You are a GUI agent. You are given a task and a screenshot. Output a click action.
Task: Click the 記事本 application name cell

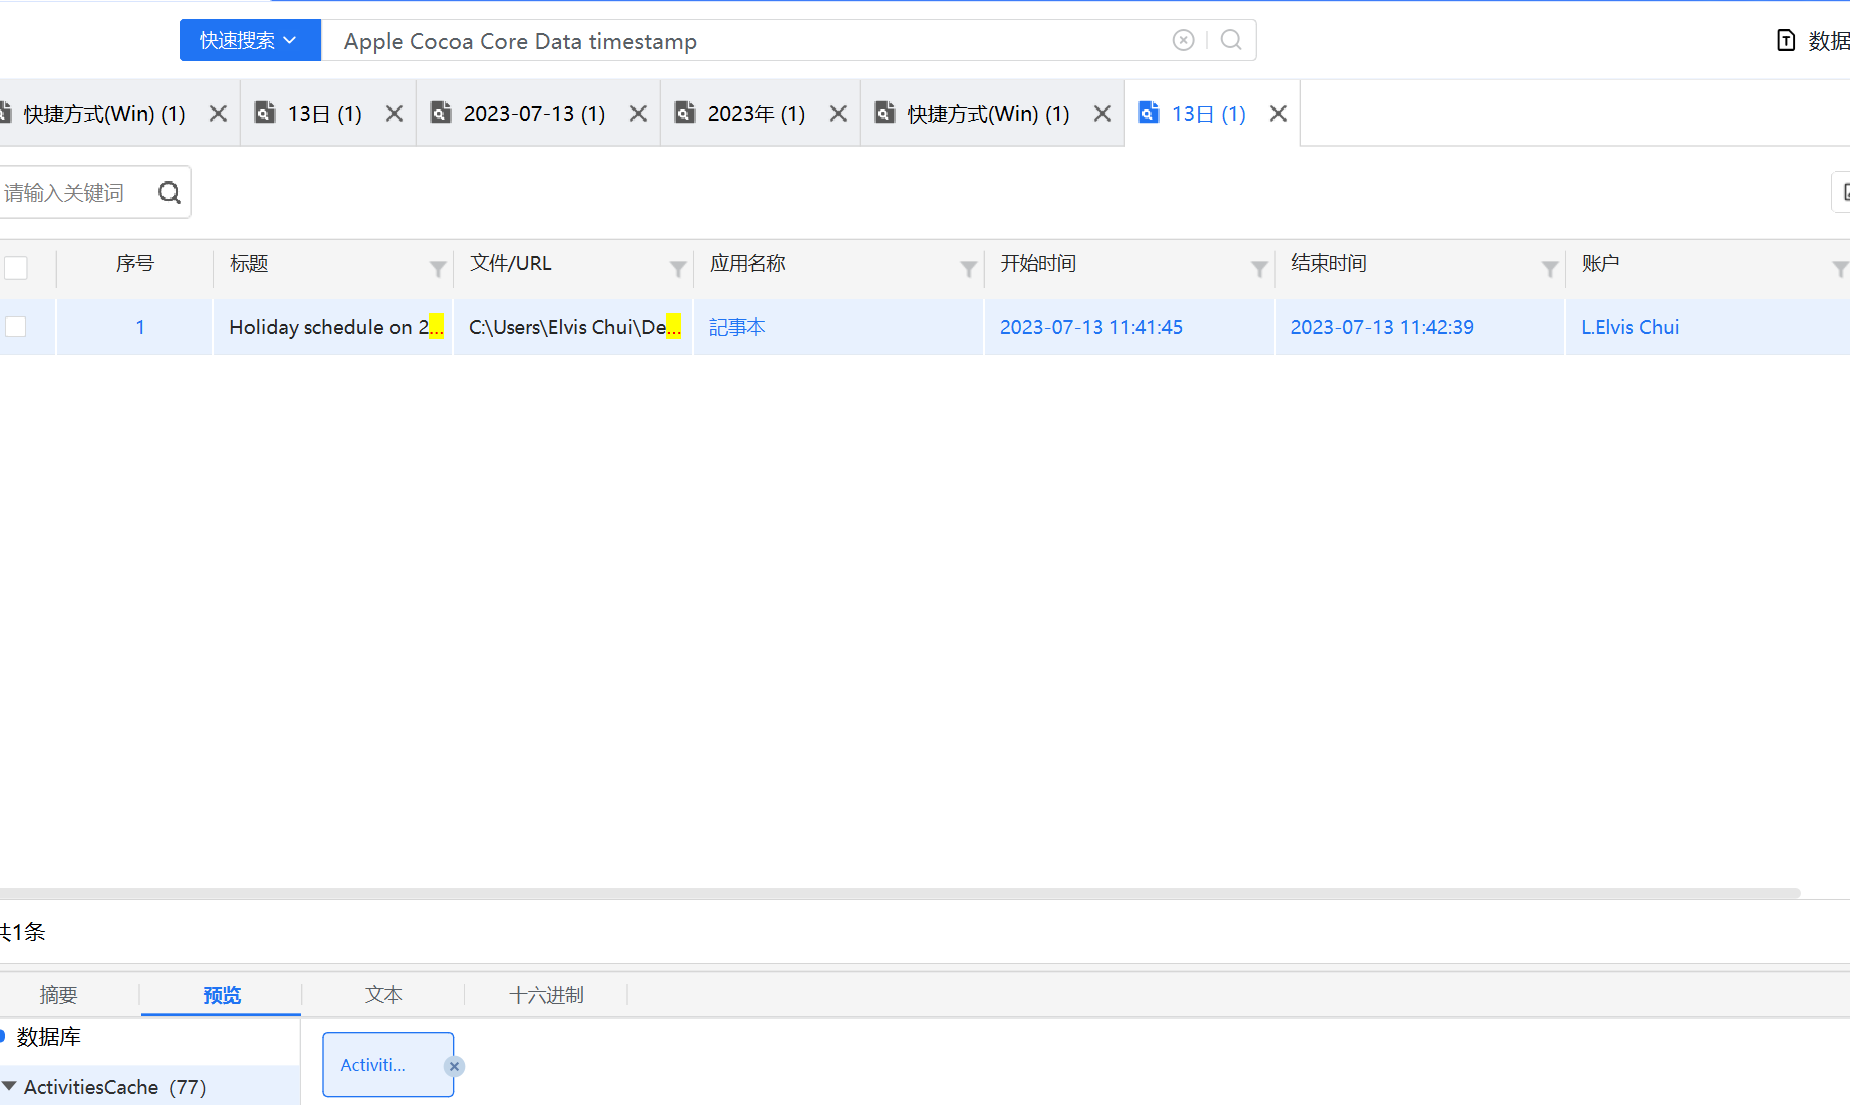coord(838,327)
